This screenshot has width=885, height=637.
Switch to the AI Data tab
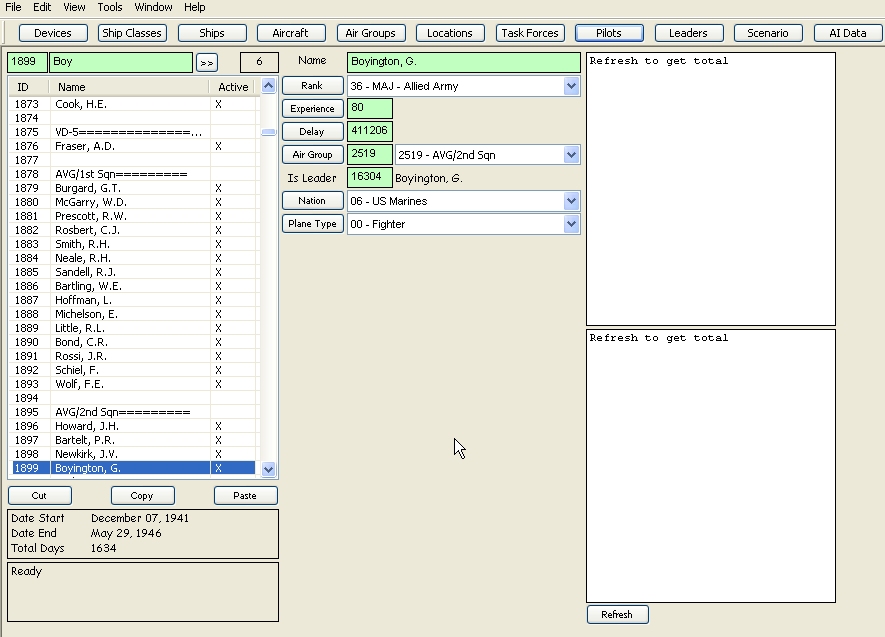tap(846, 32)
